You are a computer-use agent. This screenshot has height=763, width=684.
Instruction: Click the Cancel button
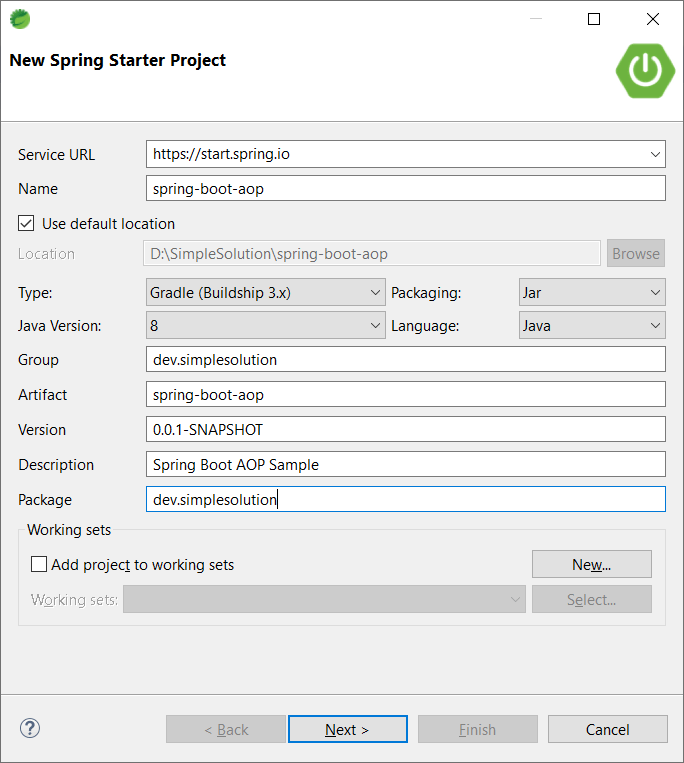608,729
